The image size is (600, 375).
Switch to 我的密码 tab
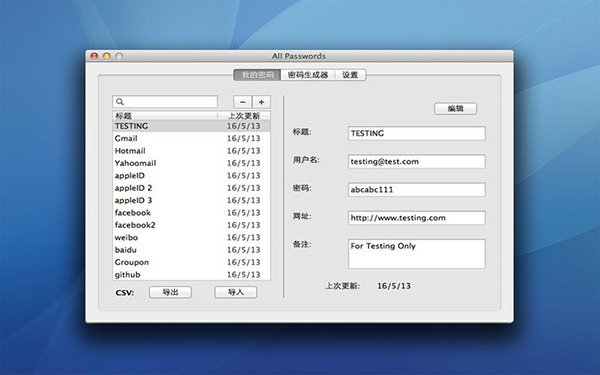pos(258,75)
